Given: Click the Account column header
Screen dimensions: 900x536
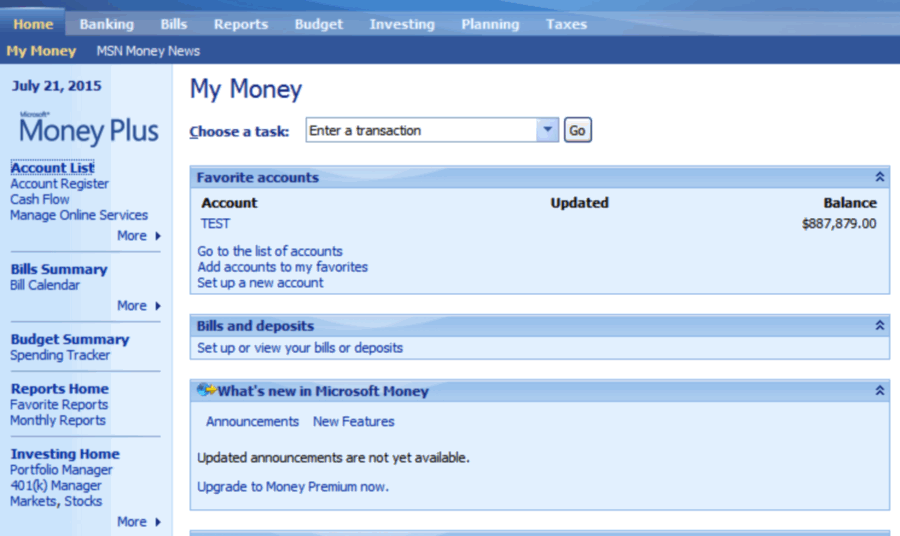Looking at the screenshot, I should 229,203.
